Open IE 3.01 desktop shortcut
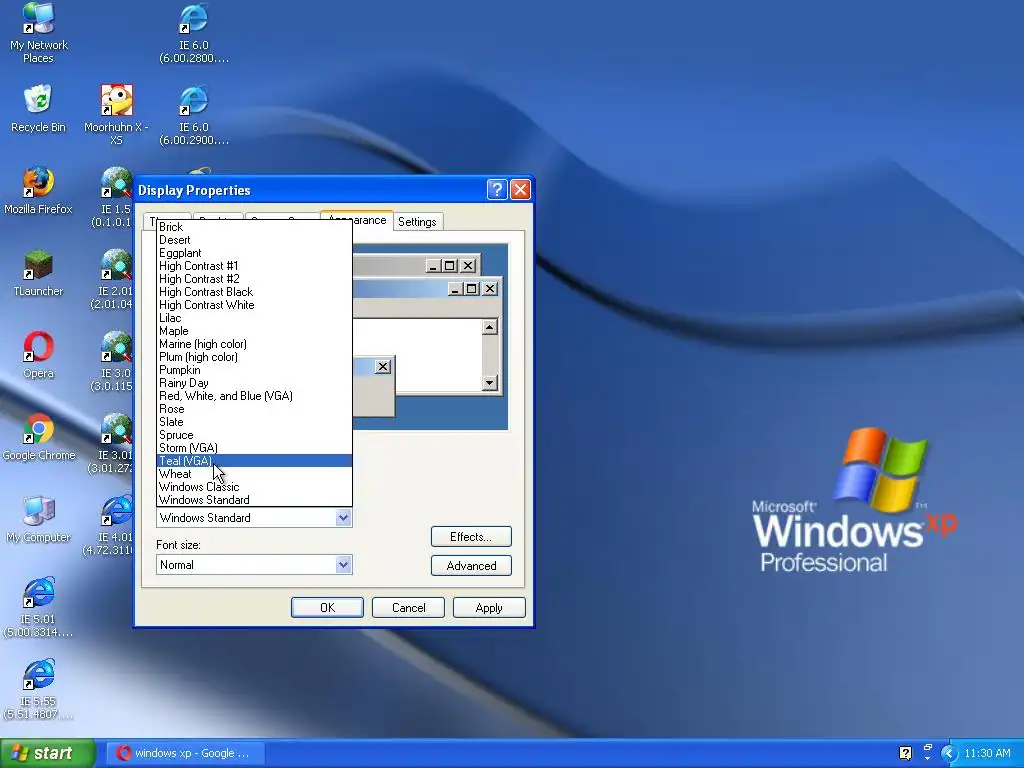The image size is (1024, 768). [111, 443]
